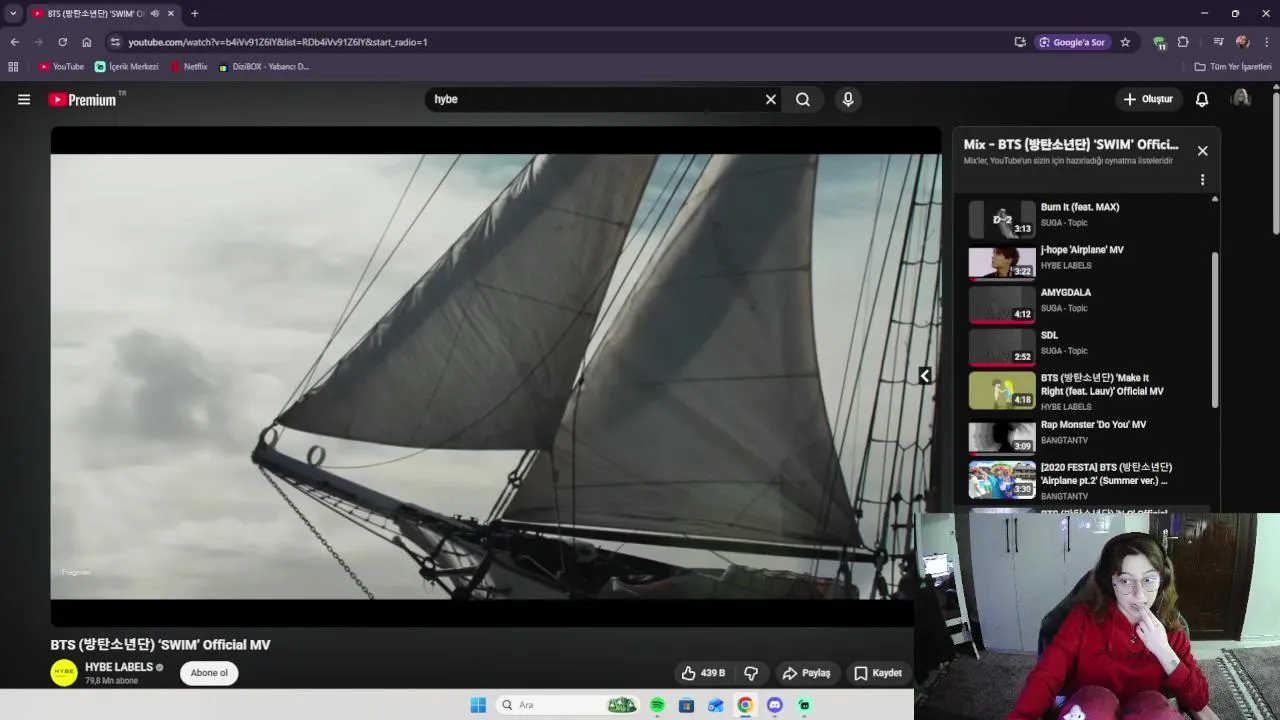Dislike the video with thumbs down
The image size is (1280, 720).
click(751, 673)
